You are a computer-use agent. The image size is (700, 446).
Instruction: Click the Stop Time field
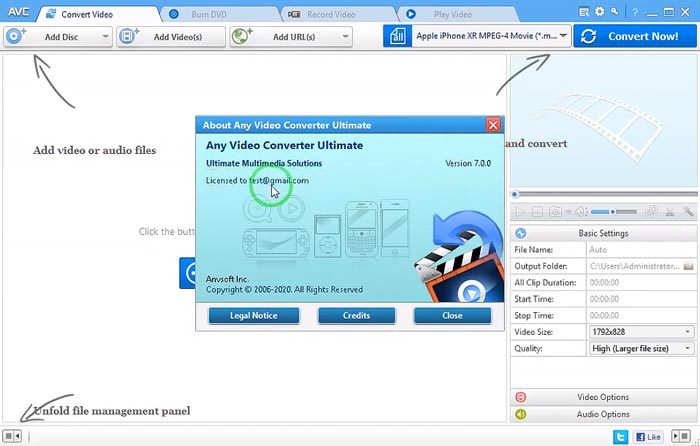(642, 316)
